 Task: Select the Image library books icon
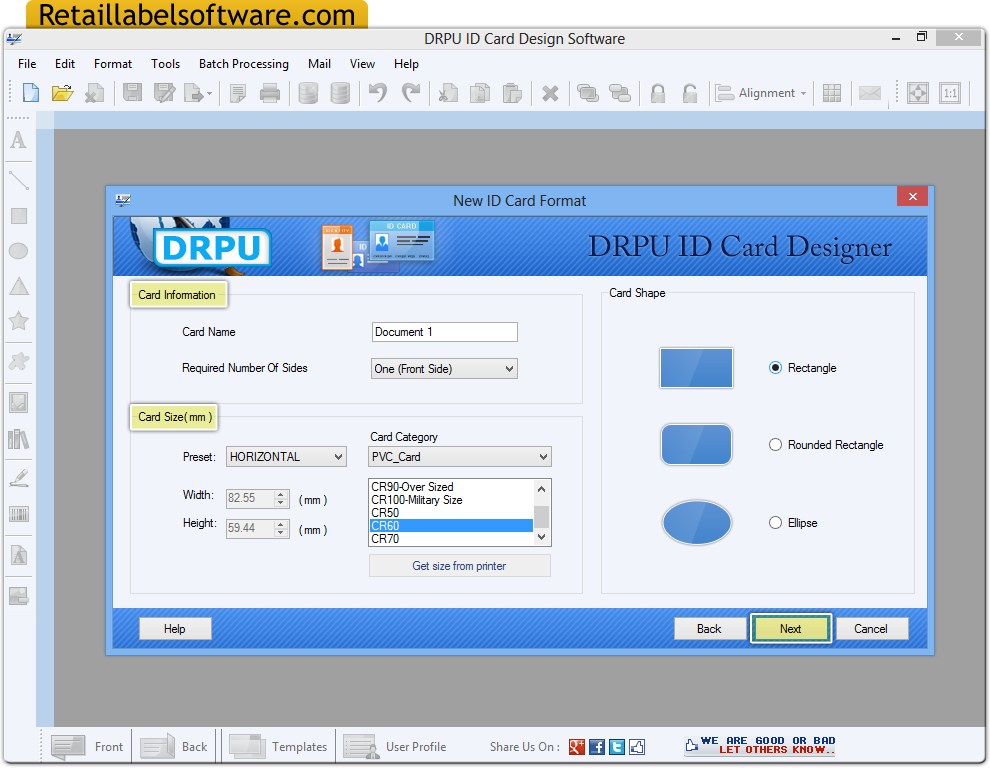coord(18,439)
